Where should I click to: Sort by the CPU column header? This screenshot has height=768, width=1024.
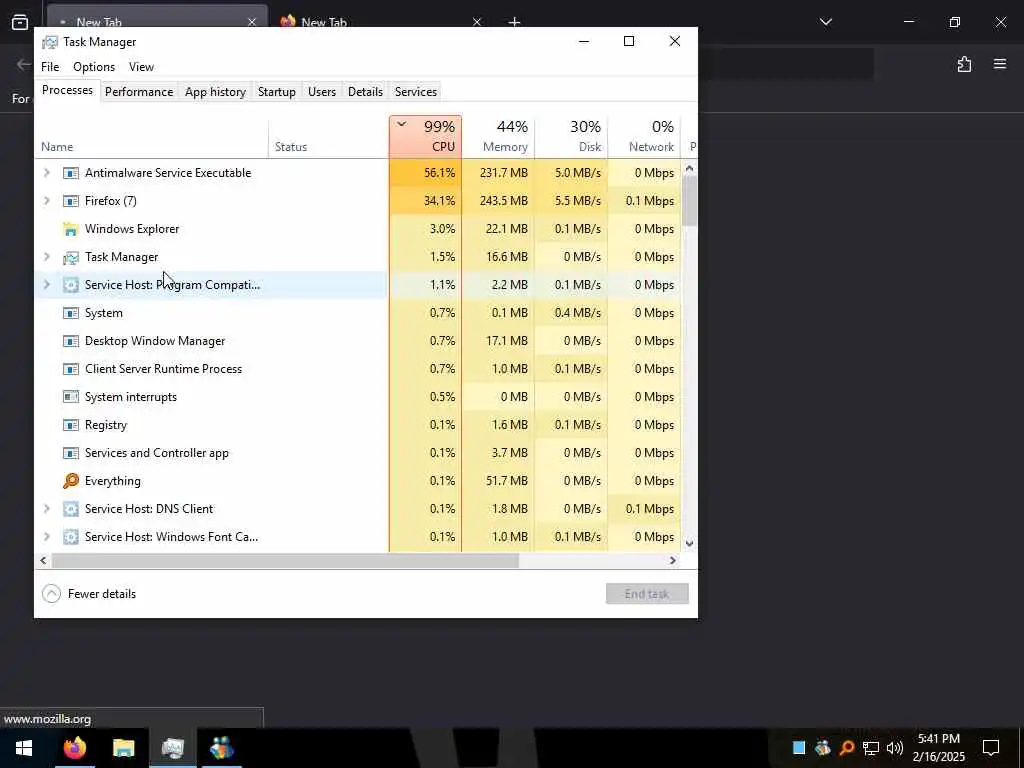coord(425,137)
